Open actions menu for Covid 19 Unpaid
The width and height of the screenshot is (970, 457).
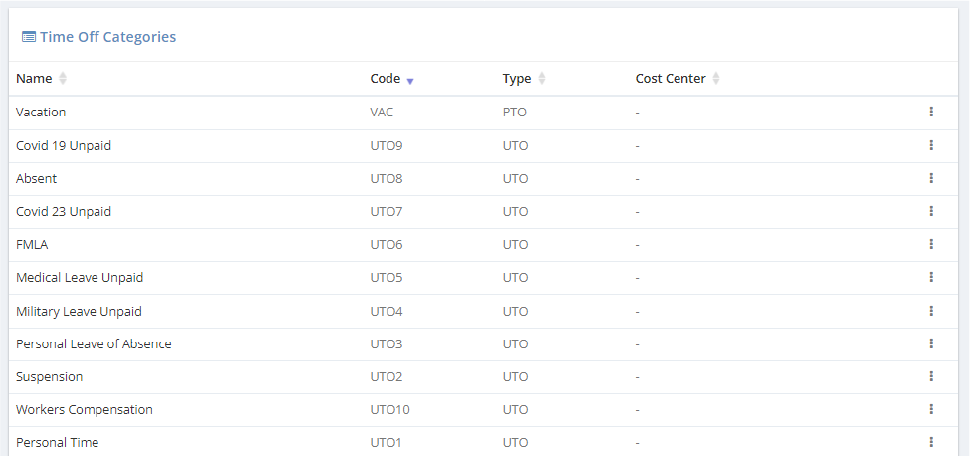(931, 145)
